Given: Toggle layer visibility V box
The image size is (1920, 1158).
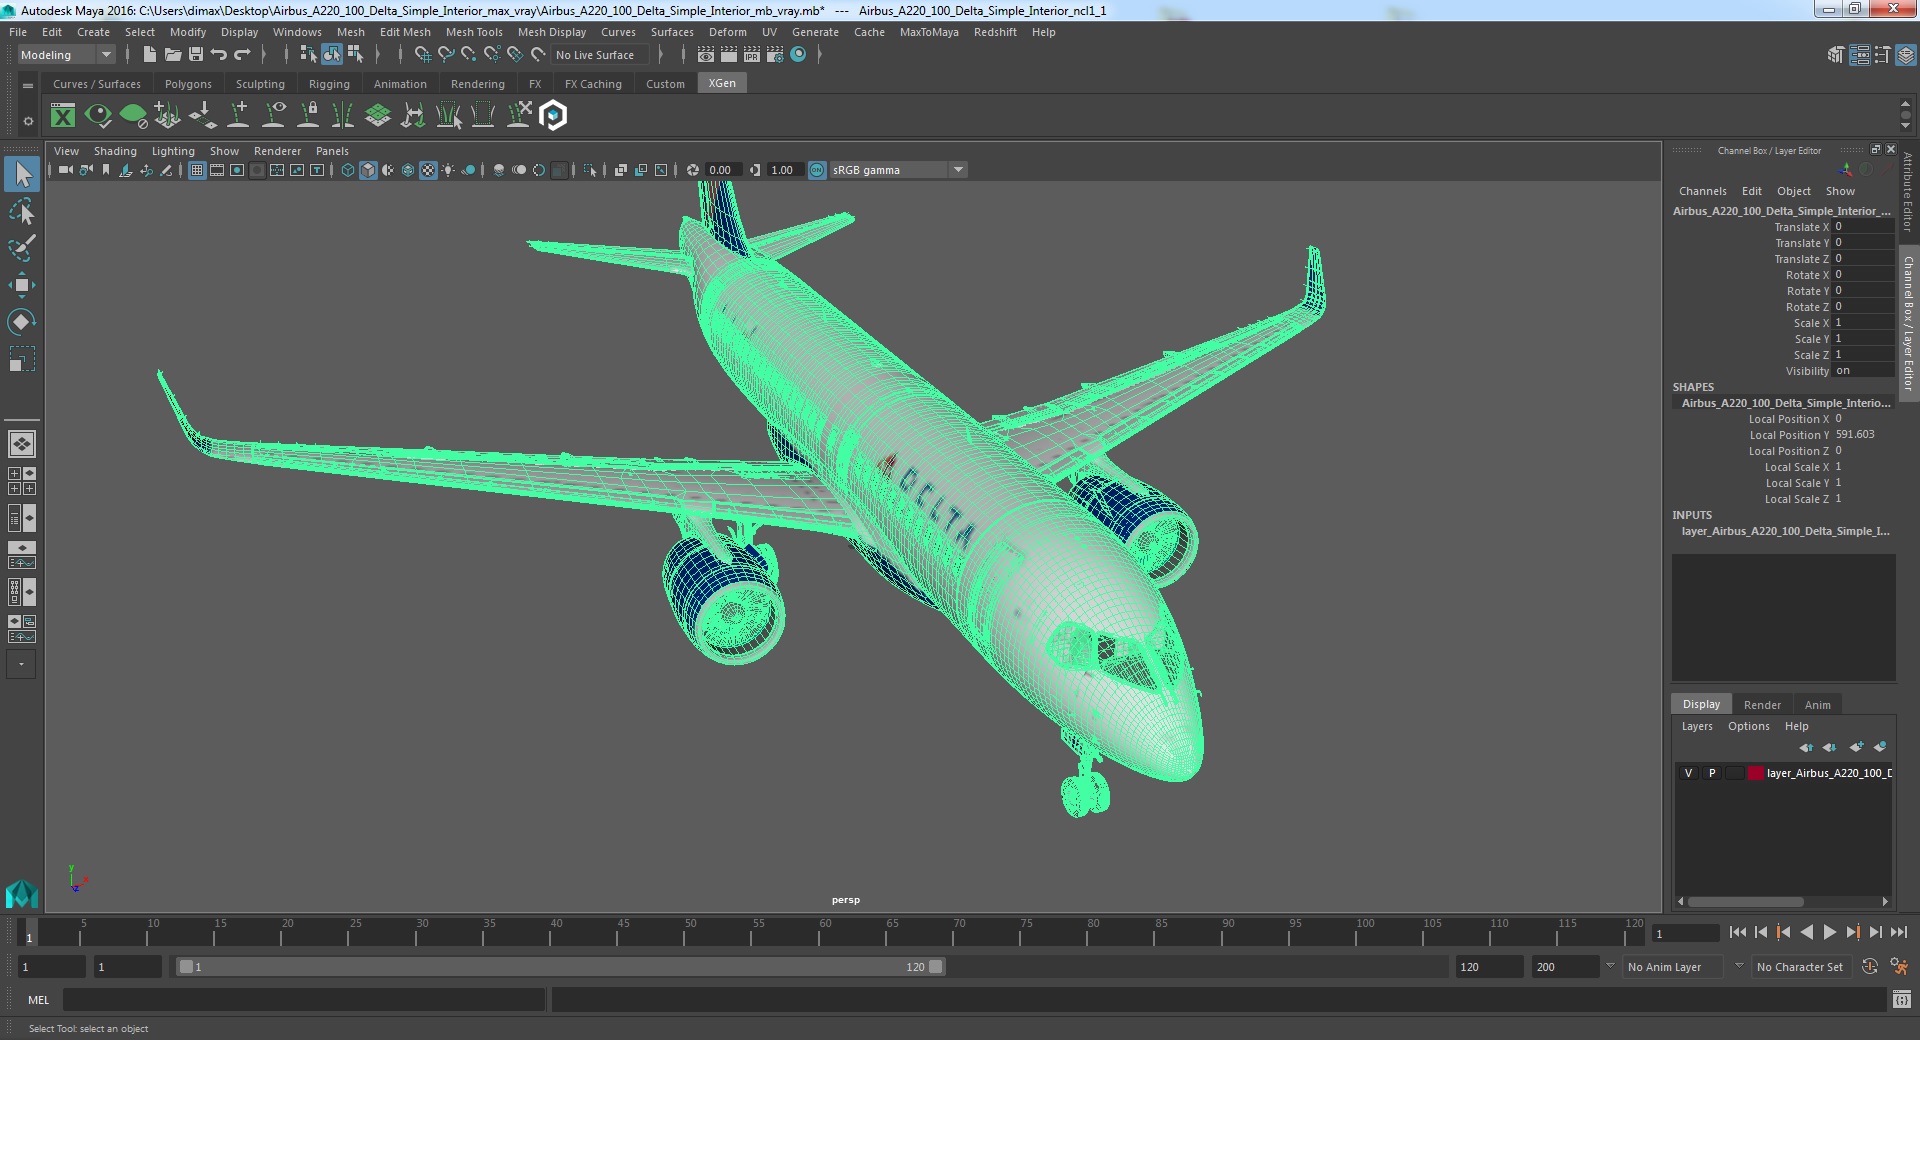Looking at the screenshot, I should click(1689, 773).
